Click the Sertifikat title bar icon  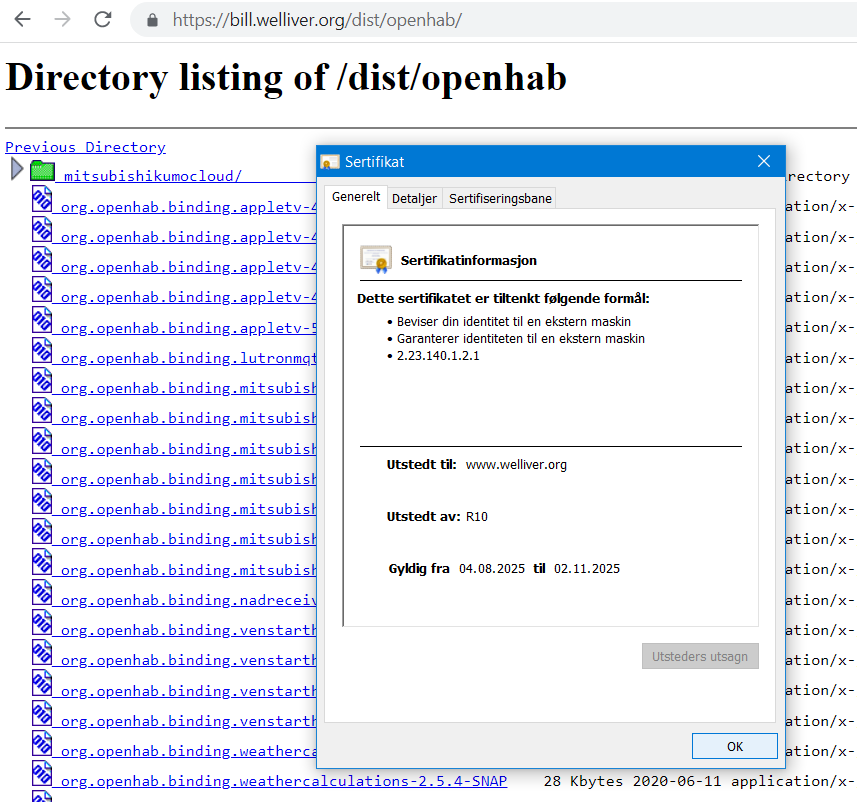coord(327,161)
